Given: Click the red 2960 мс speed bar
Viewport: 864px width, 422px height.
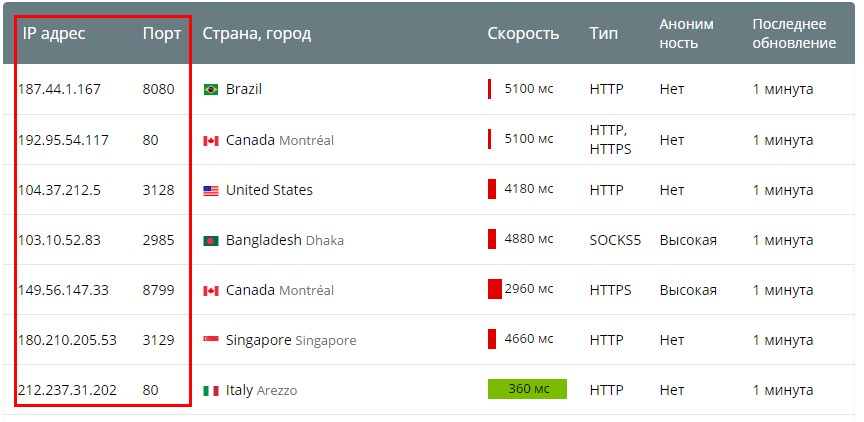Looking at the screenshot, I should click(495, 289).
